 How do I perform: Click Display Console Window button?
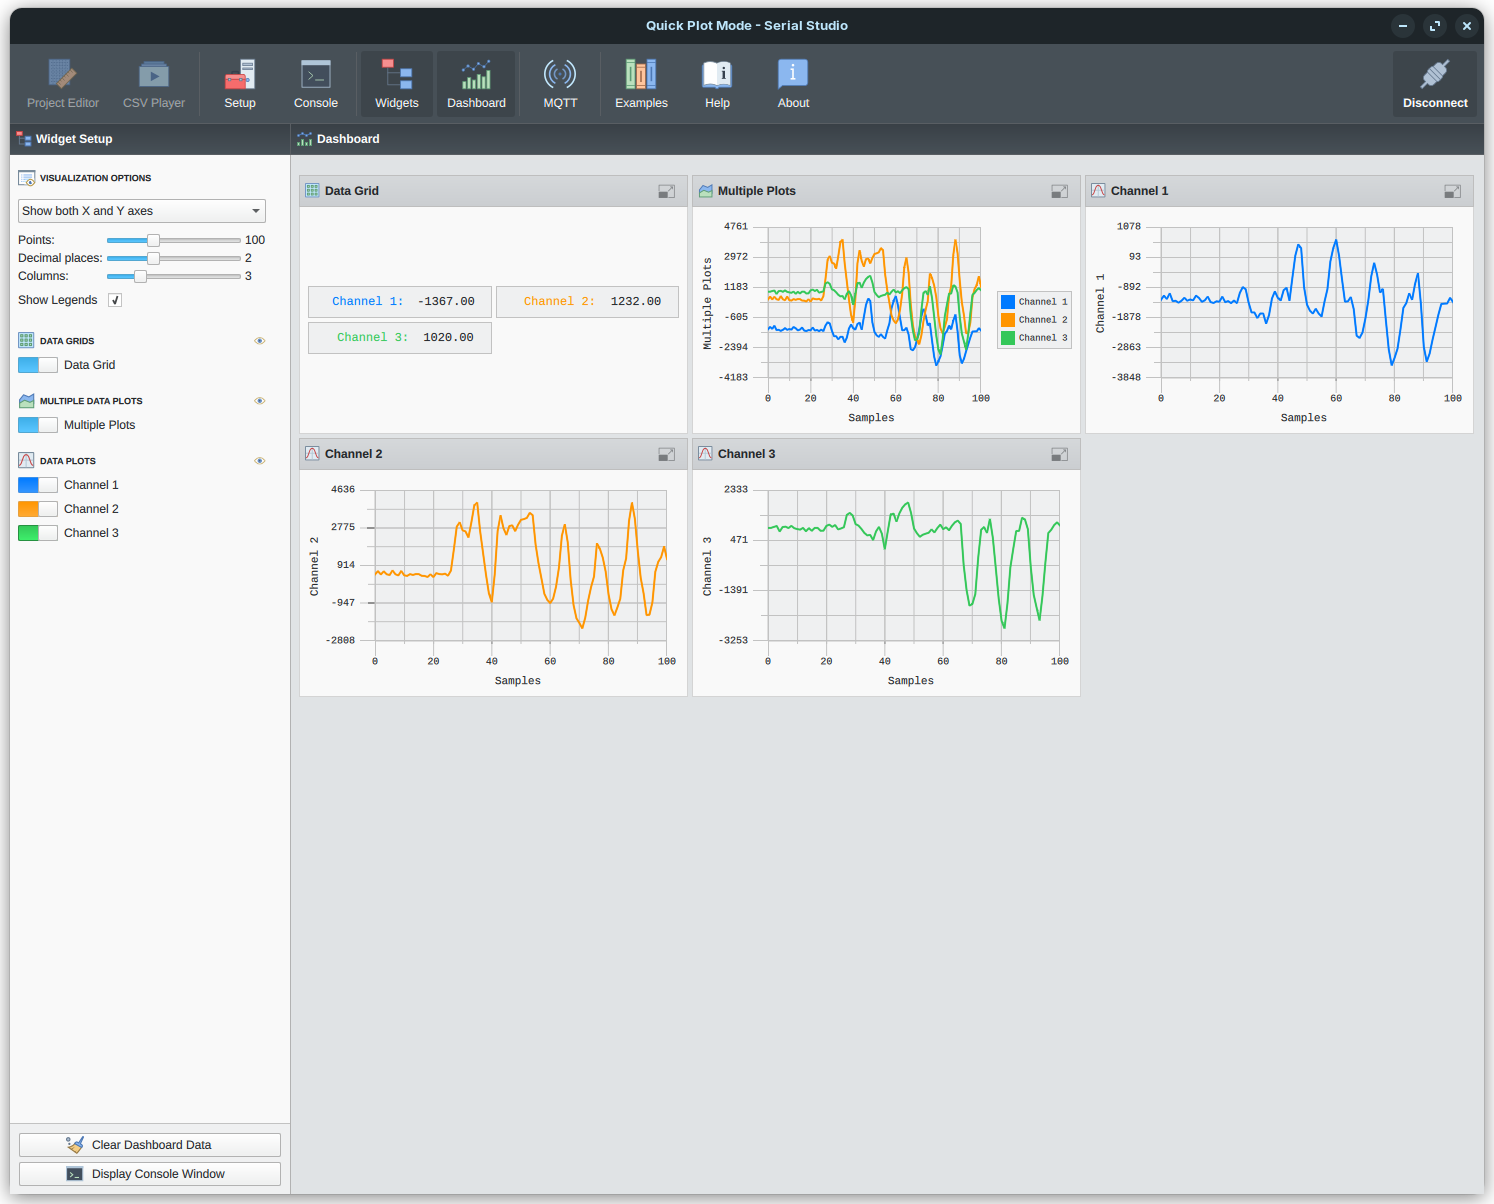150,1174
